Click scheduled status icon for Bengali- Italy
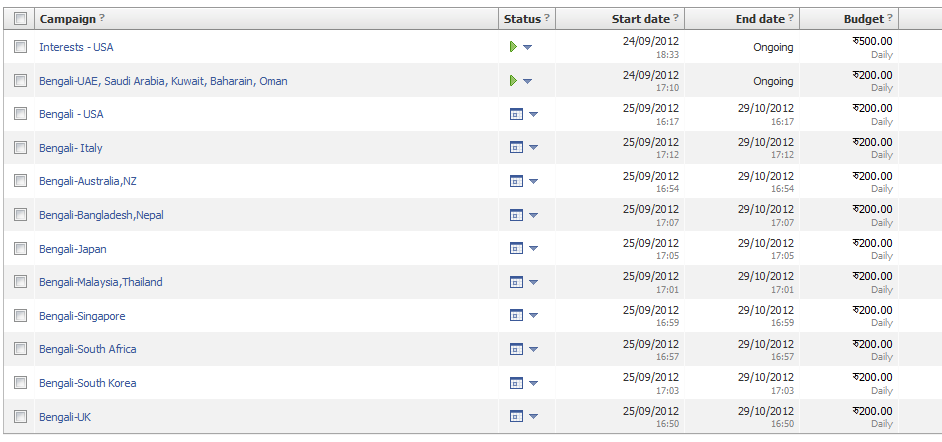Viewport: 942px width, 442px height. pyautogui.click(x=516, y=148)
